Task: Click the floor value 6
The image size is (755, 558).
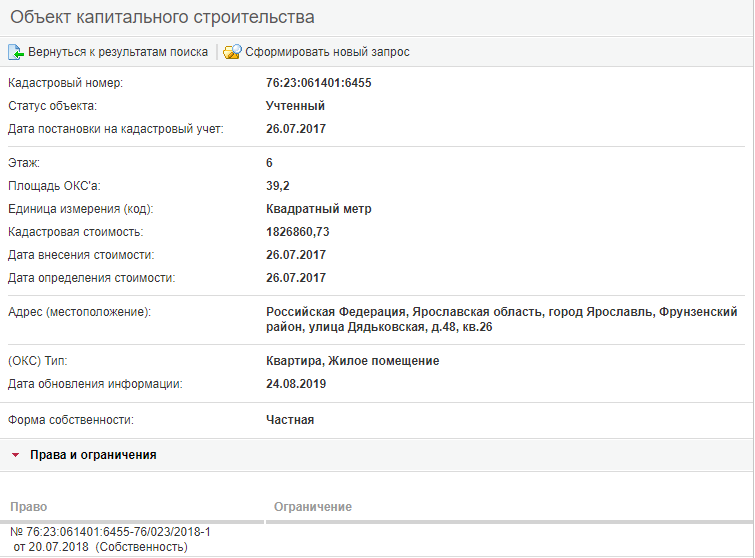Action: coord(270,163)
